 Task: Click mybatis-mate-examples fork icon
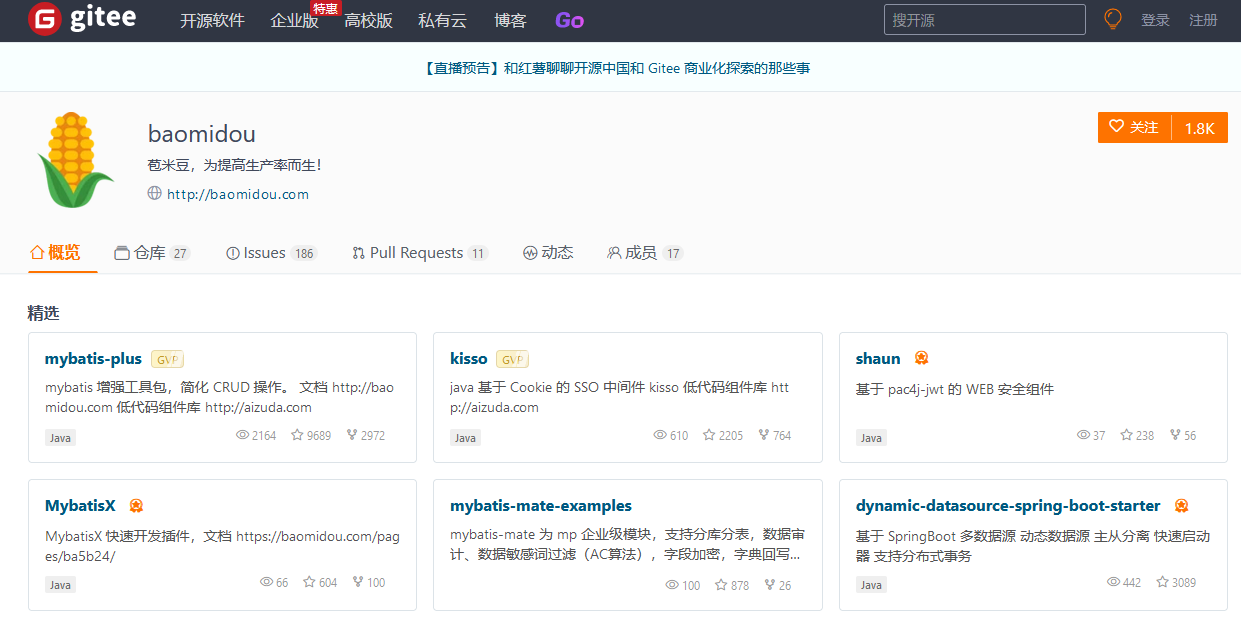pyautogui.click(x=770, y=585)
